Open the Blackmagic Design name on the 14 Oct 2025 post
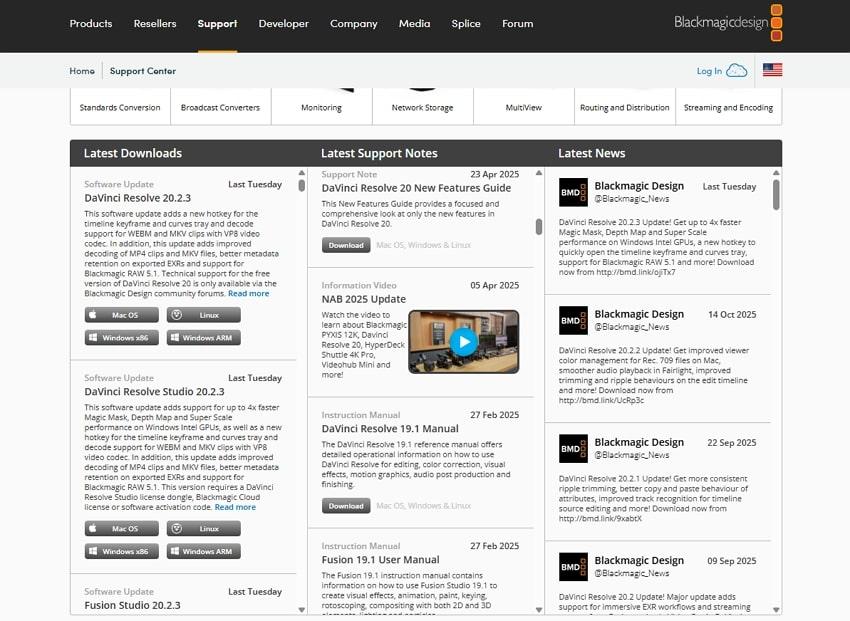Screen dimensions: 850x621 pyautogui.click(x=639, y=314)
